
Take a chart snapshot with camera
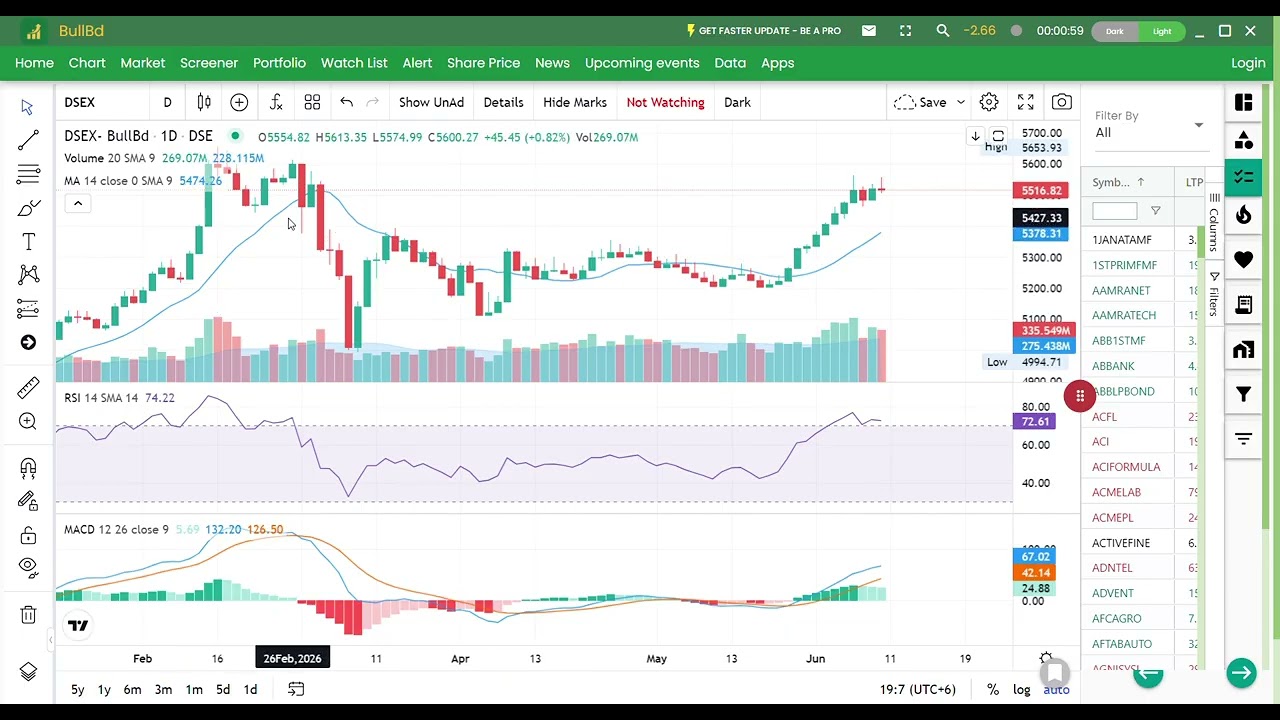pos(1062,102)
